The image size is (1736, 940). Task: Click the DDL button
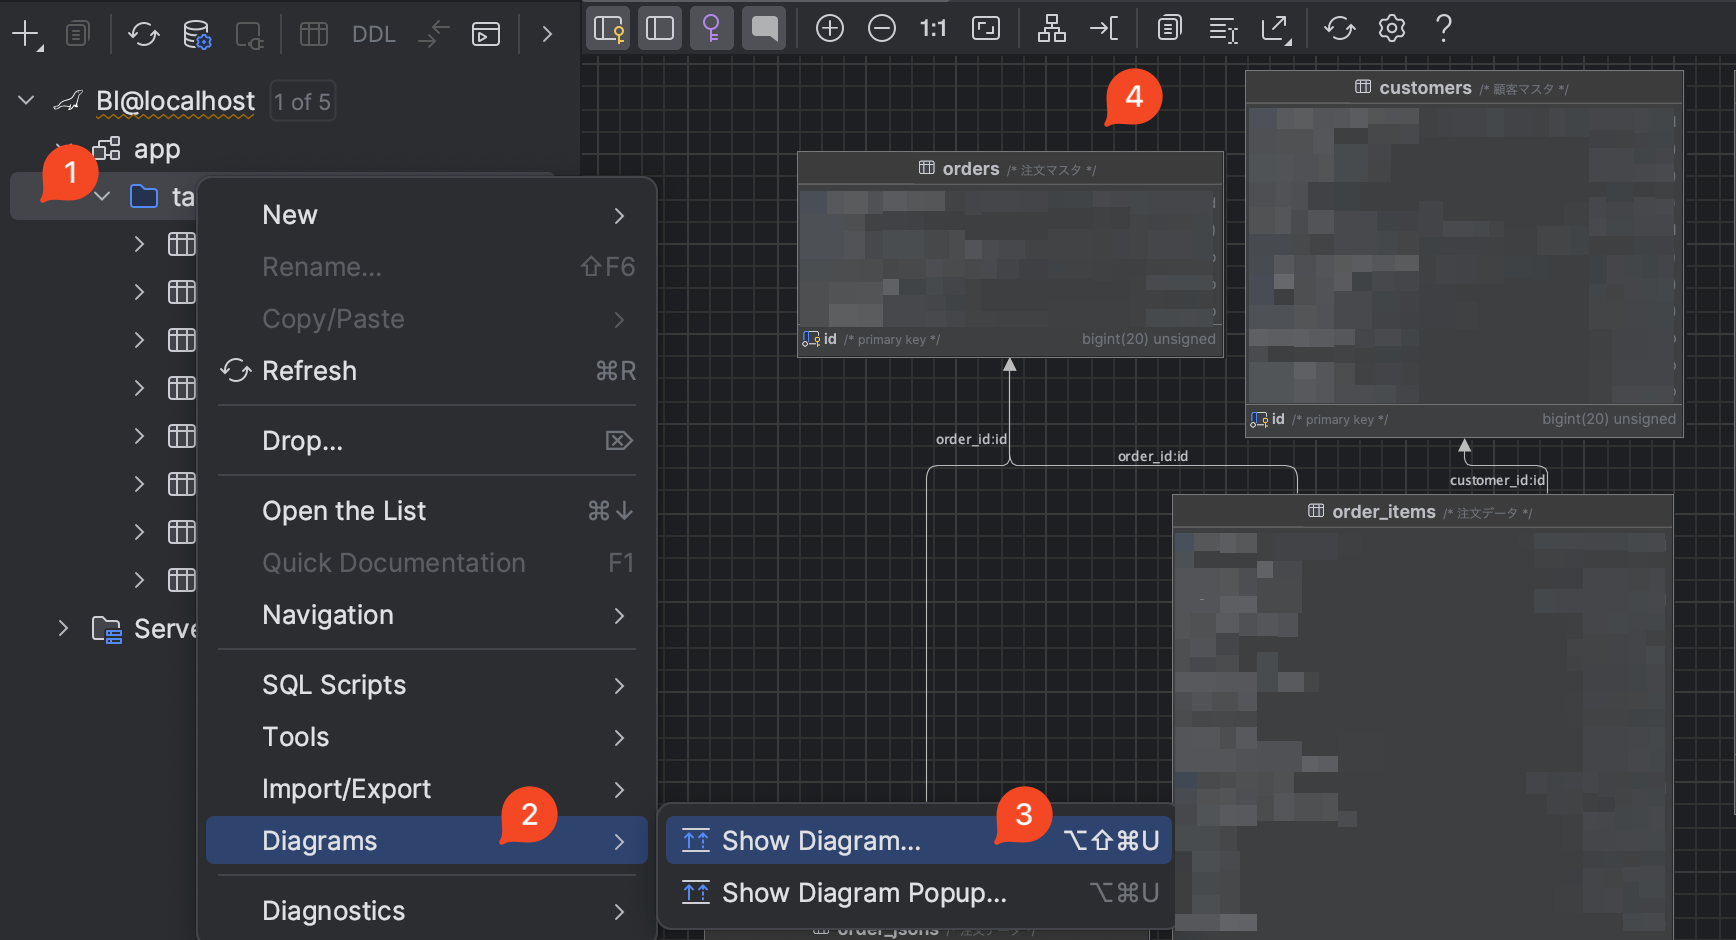coord(373,34)
